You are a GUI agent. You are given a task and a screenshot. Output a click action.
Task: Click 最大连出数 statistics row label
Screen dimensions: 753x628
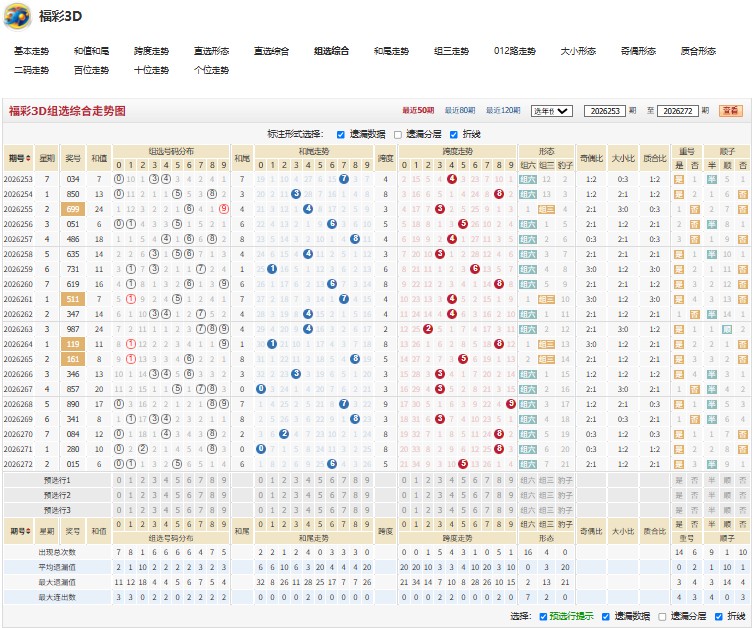(57, 597)
